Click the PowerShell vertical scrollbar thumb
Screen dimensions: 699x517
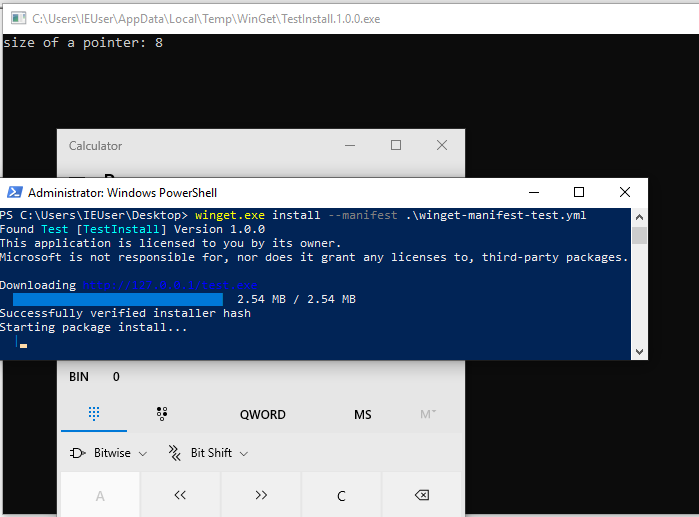click(x=639, y=235)
